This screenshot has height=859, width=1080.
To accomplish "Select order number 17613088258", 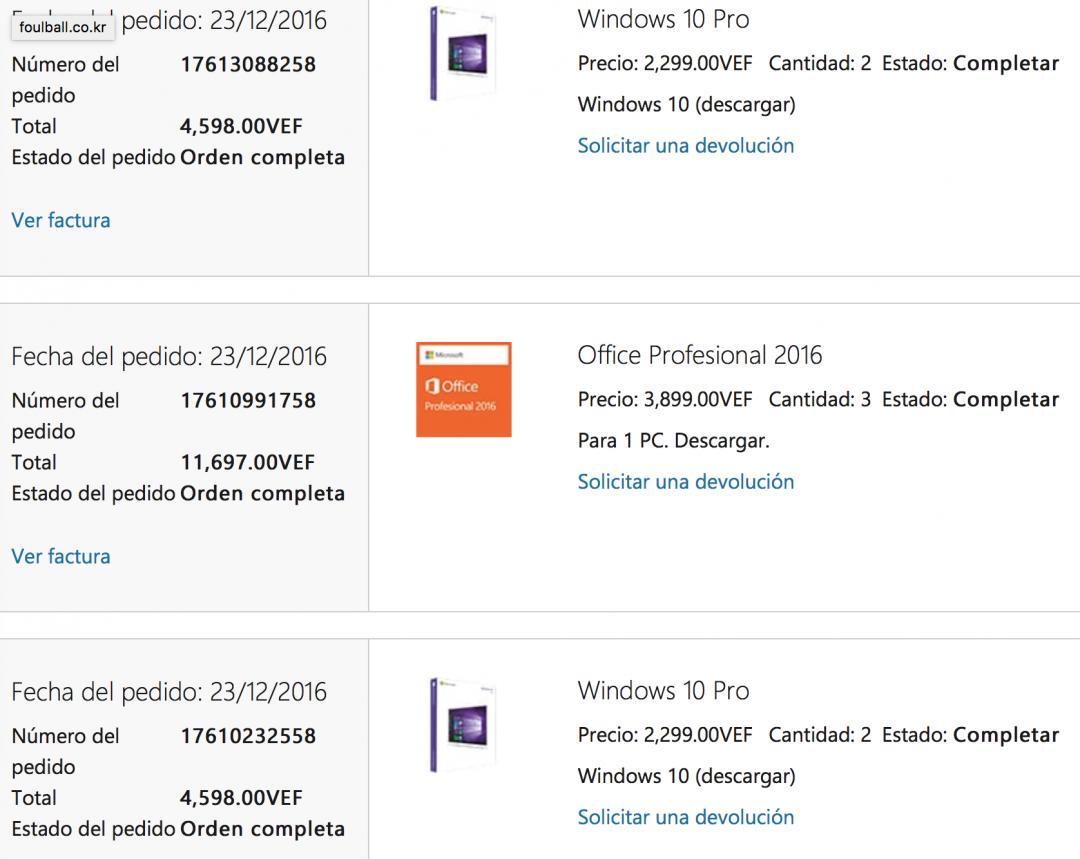I will pyautogui.click(x=248, y=65).
